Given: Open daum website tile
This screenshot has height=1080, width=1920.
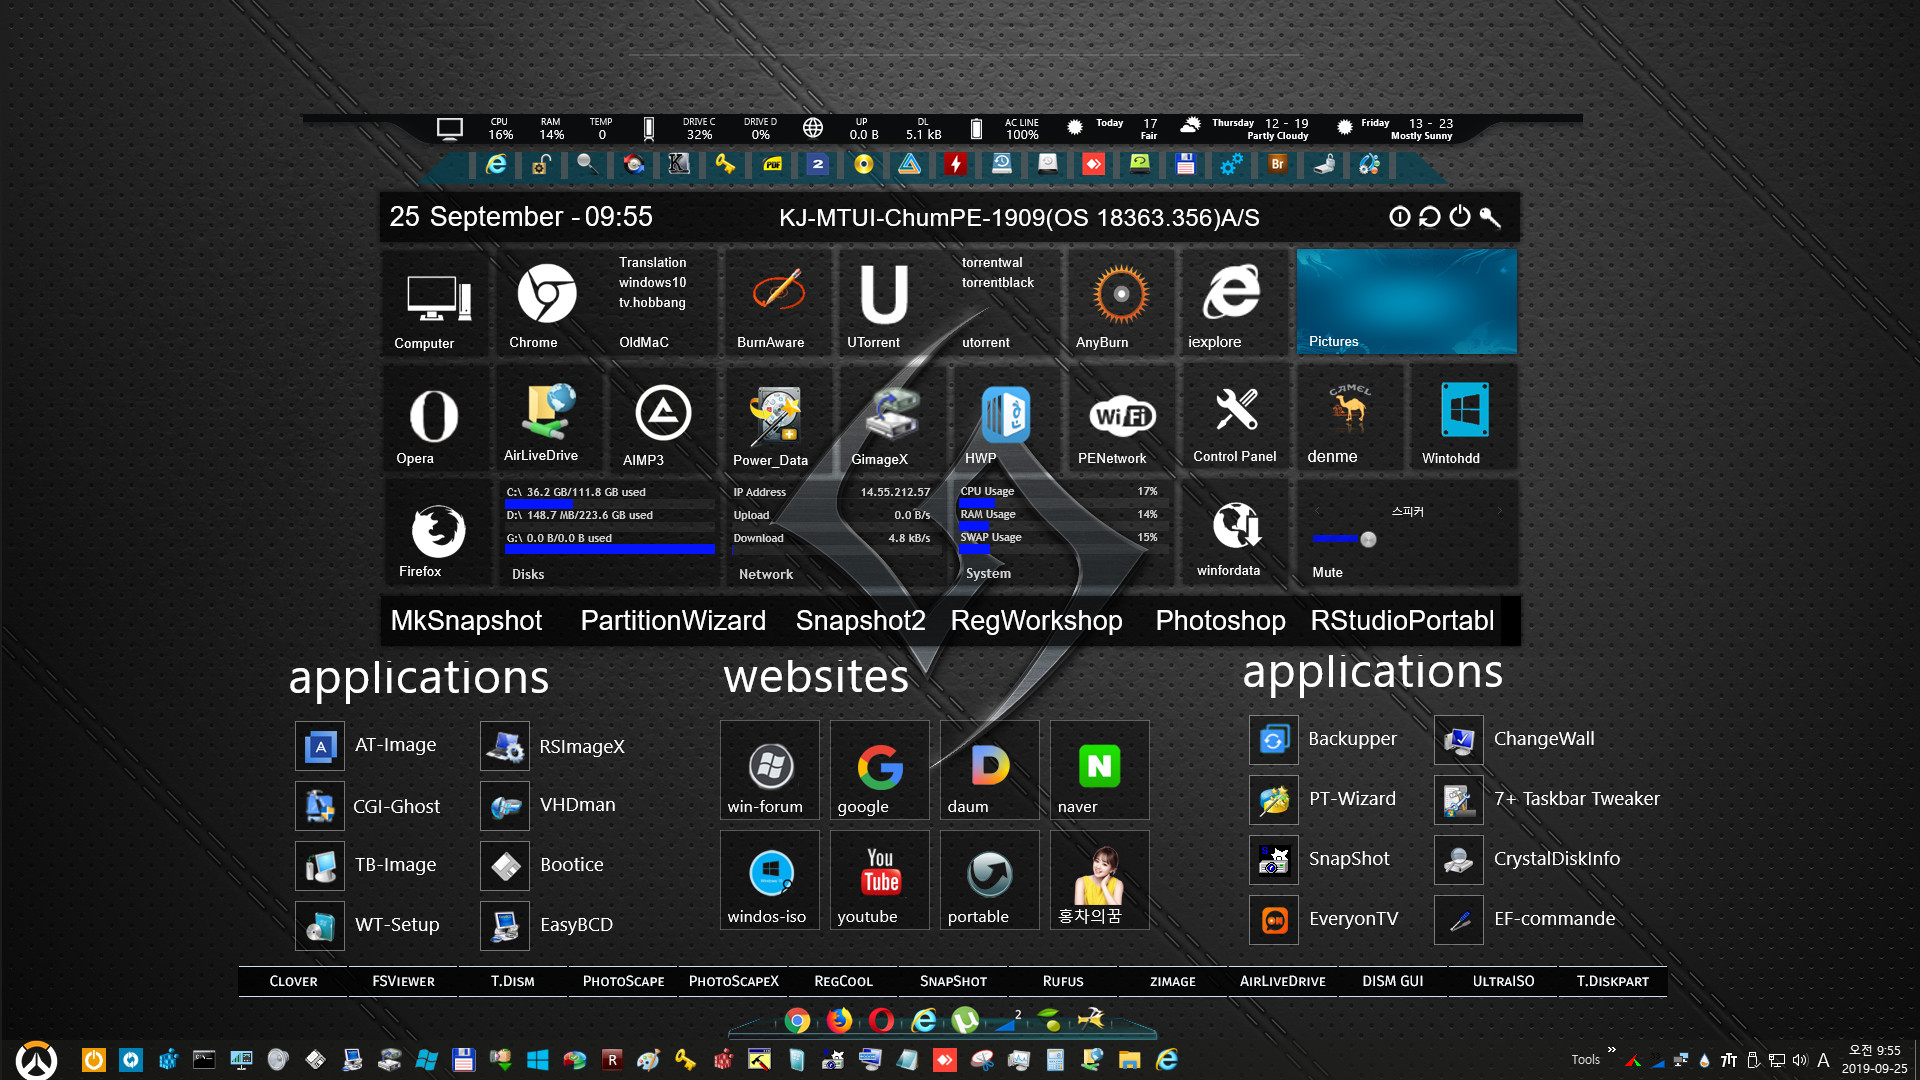Looking at the screenshot, I should point(990,770).
